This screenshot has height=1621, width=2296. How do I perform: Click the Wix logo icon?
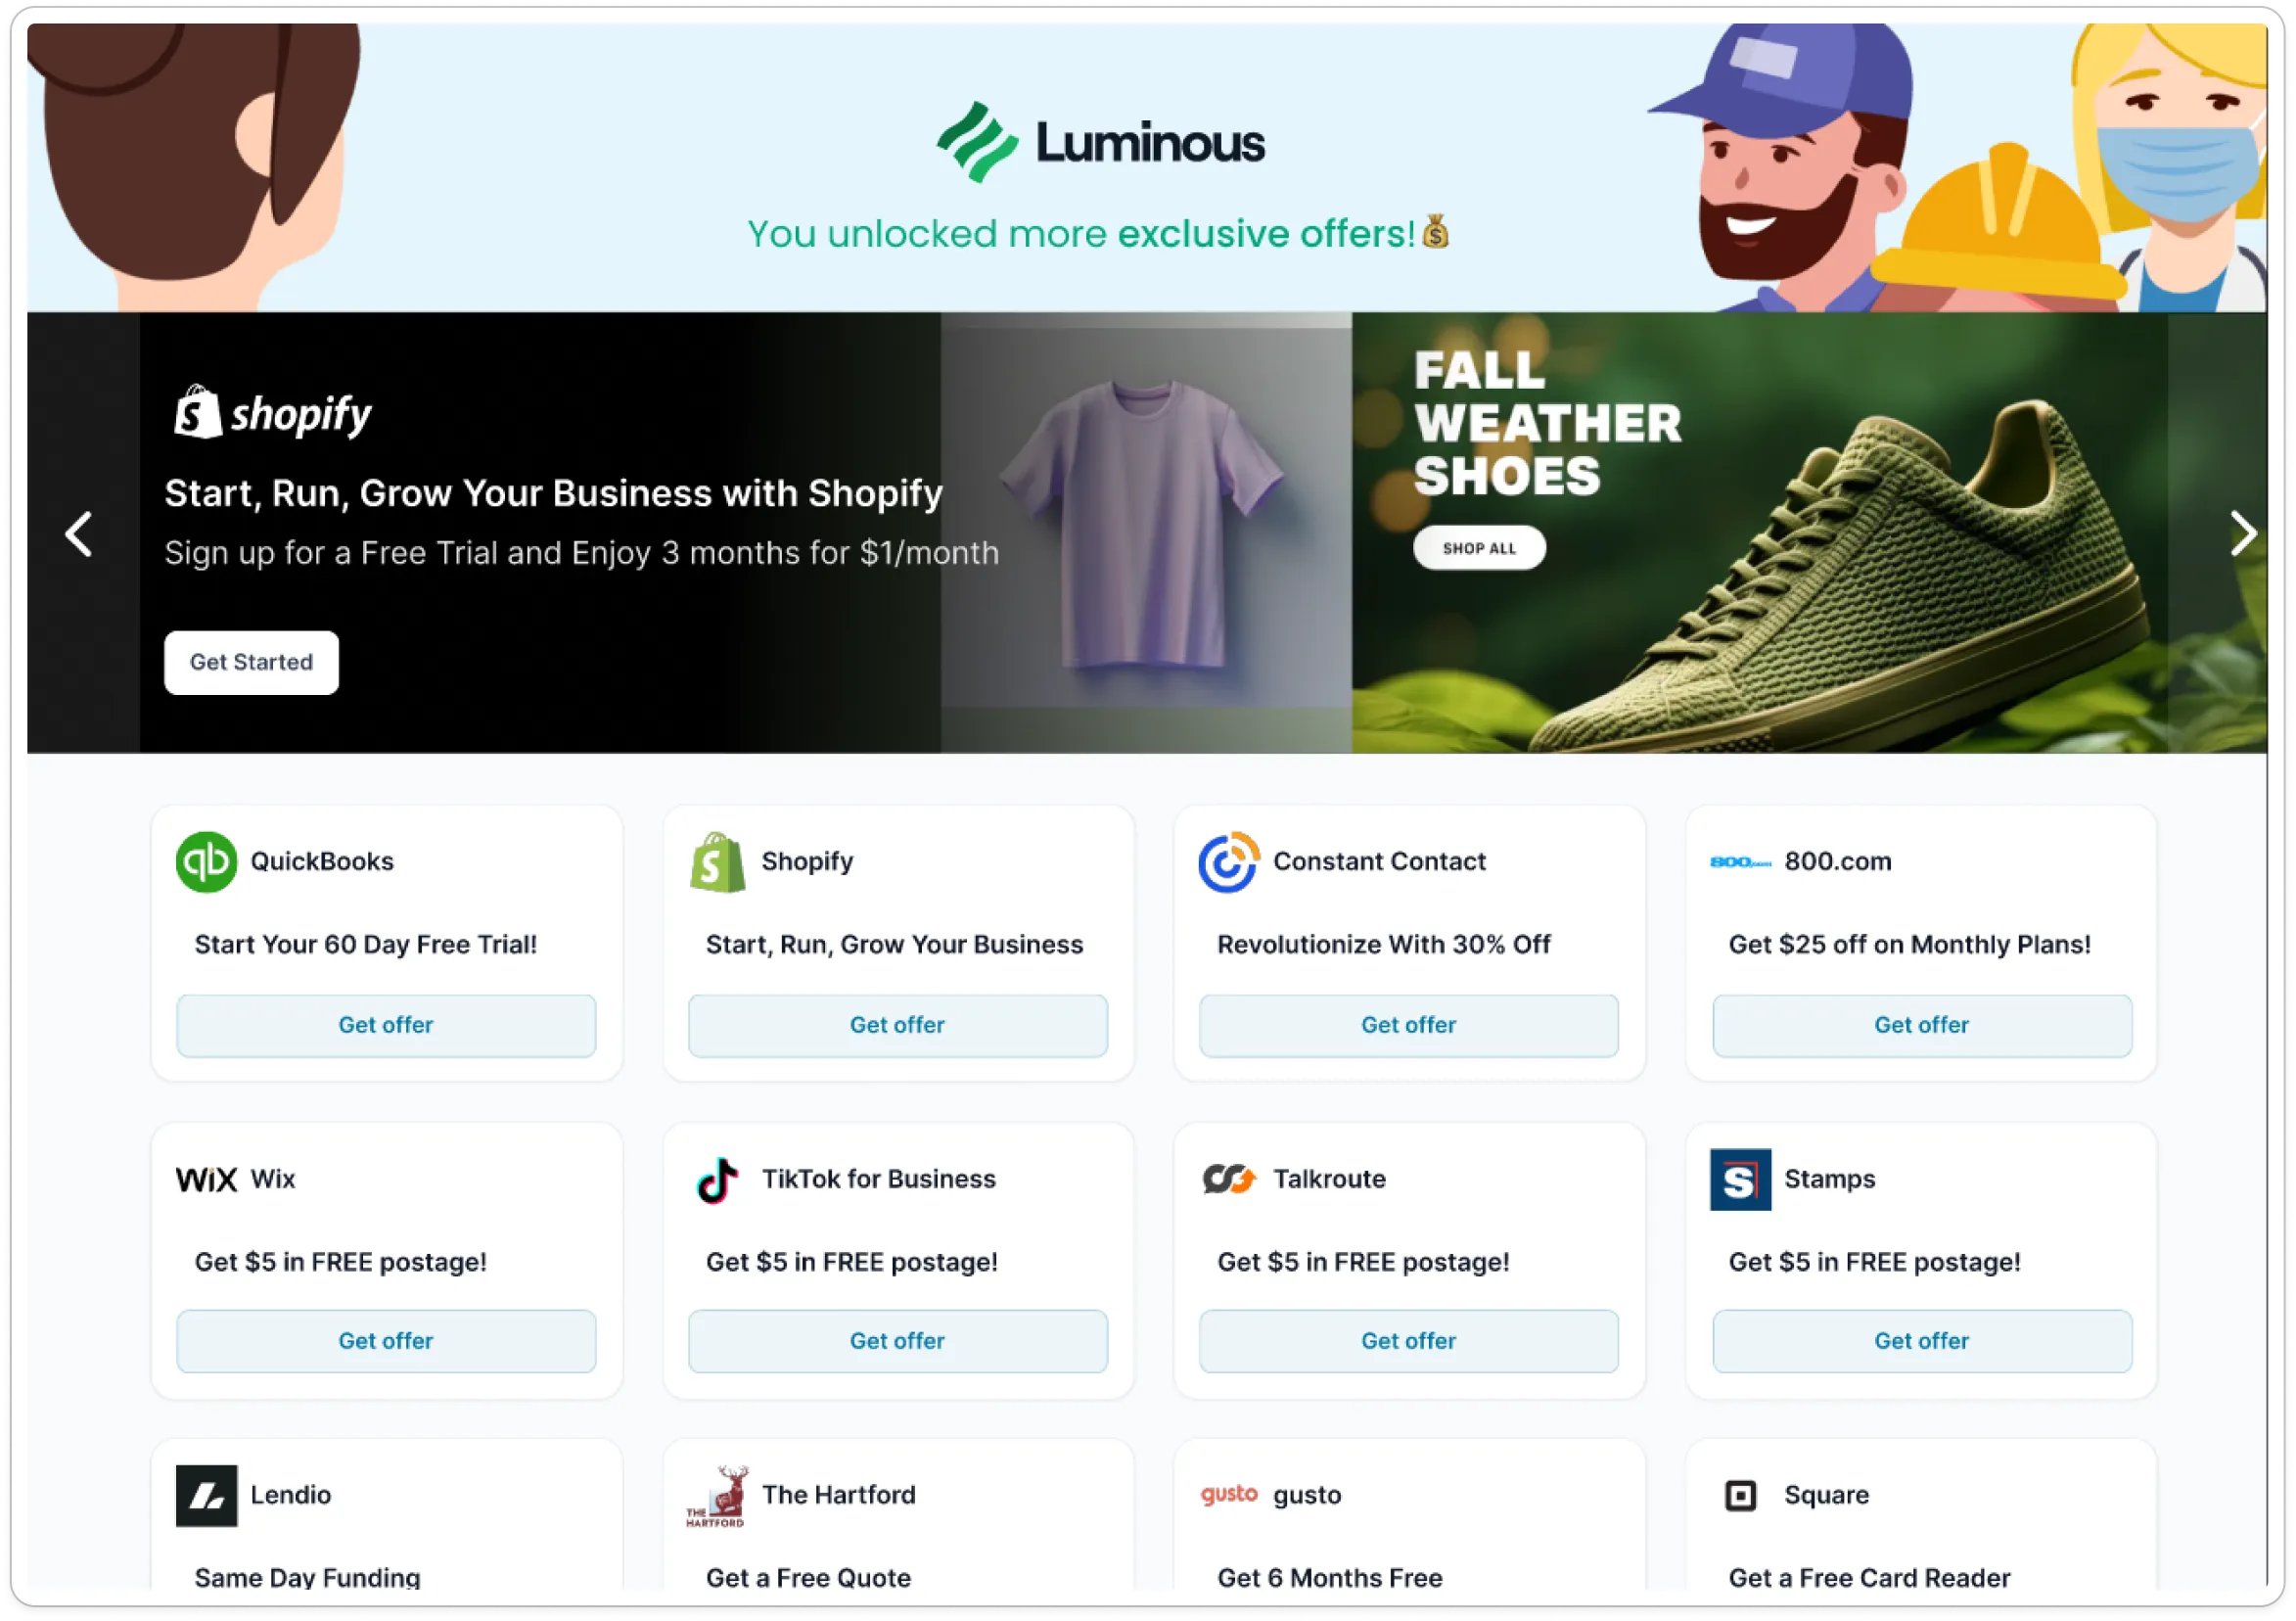point(206,1180)
